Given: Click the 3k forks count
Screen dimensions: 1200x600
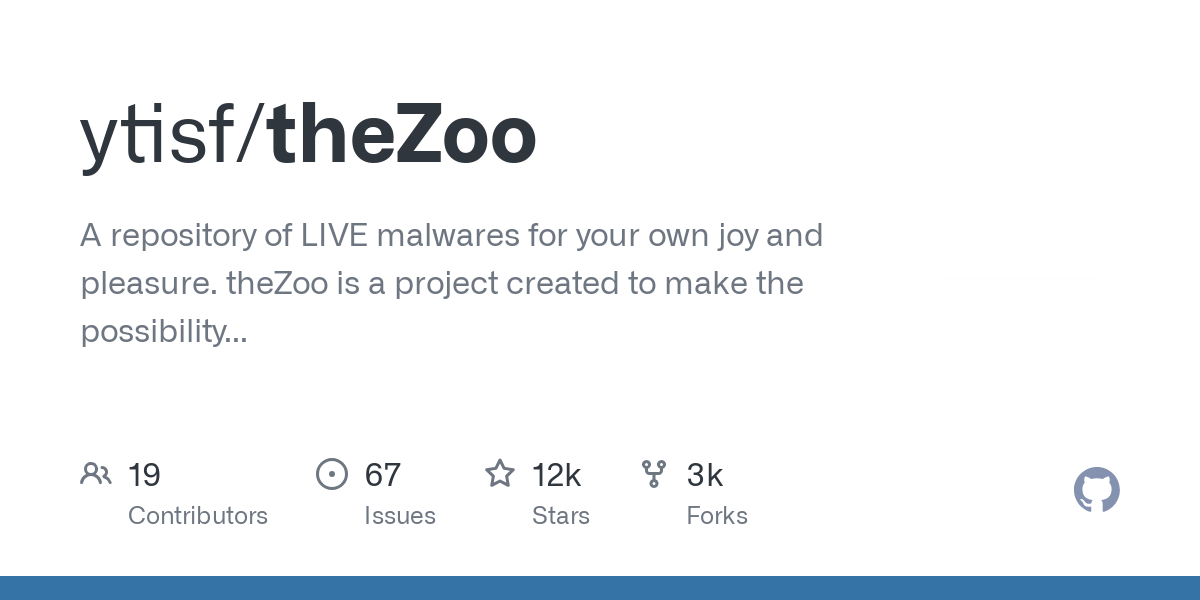Looking at the screenshot, I should (705, 475).
